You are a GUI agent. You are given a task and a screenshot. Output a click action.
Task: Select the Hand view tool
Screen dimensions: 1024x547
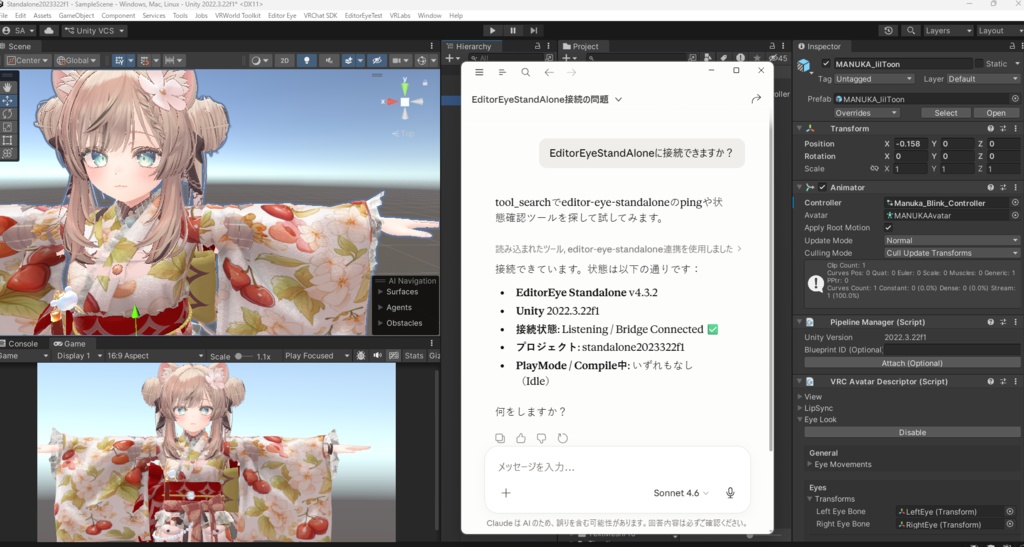tap(8, 87)
